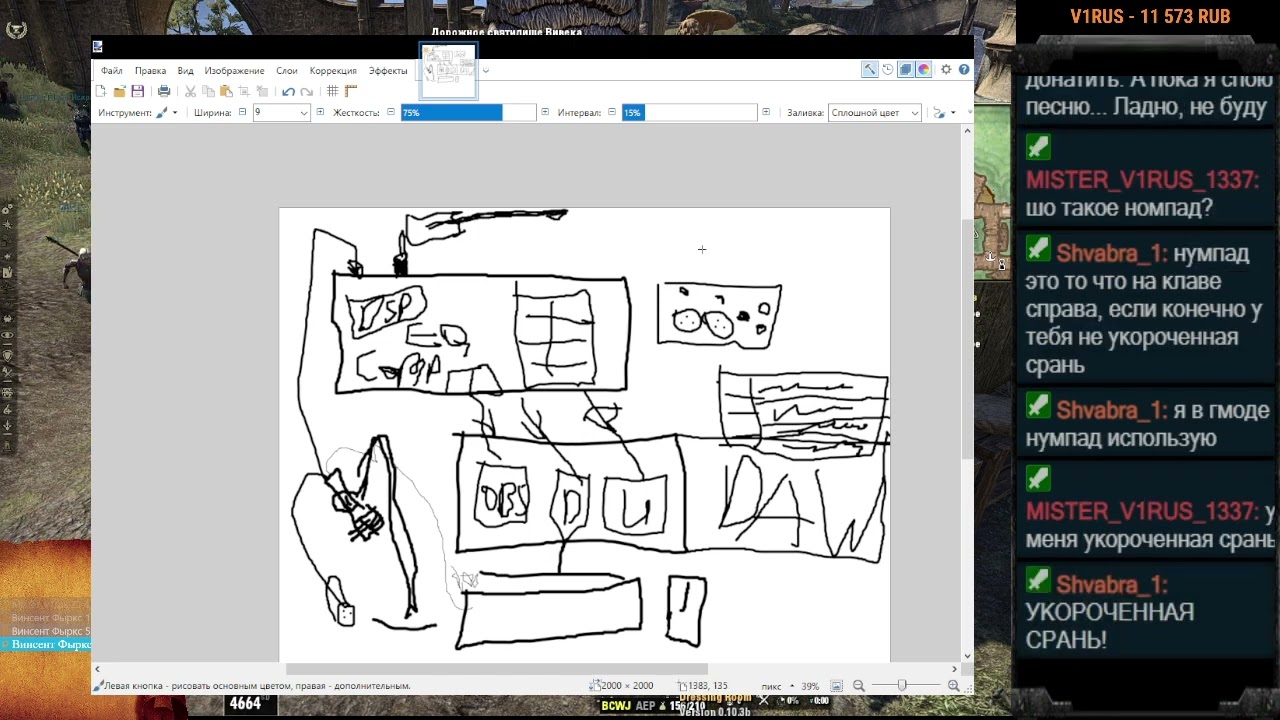Print the image using printer icon
The width and height of the screenshot is (1280, 720).
[164, 91]
